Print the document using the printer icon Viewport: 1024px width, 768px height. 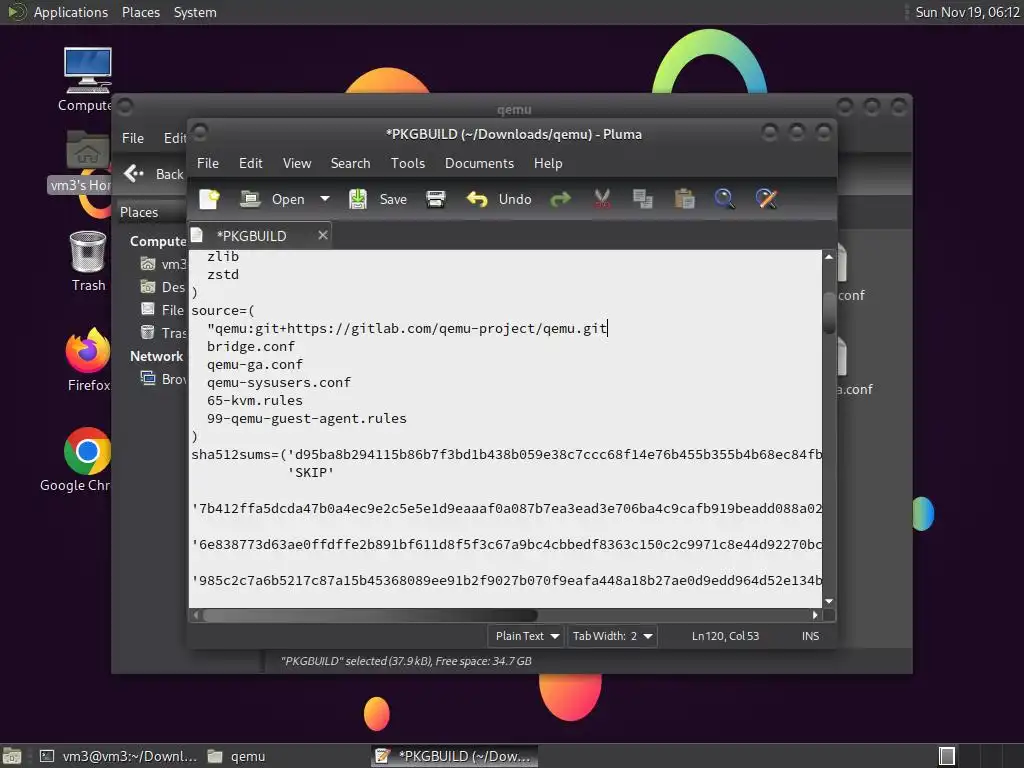[436, 199]
